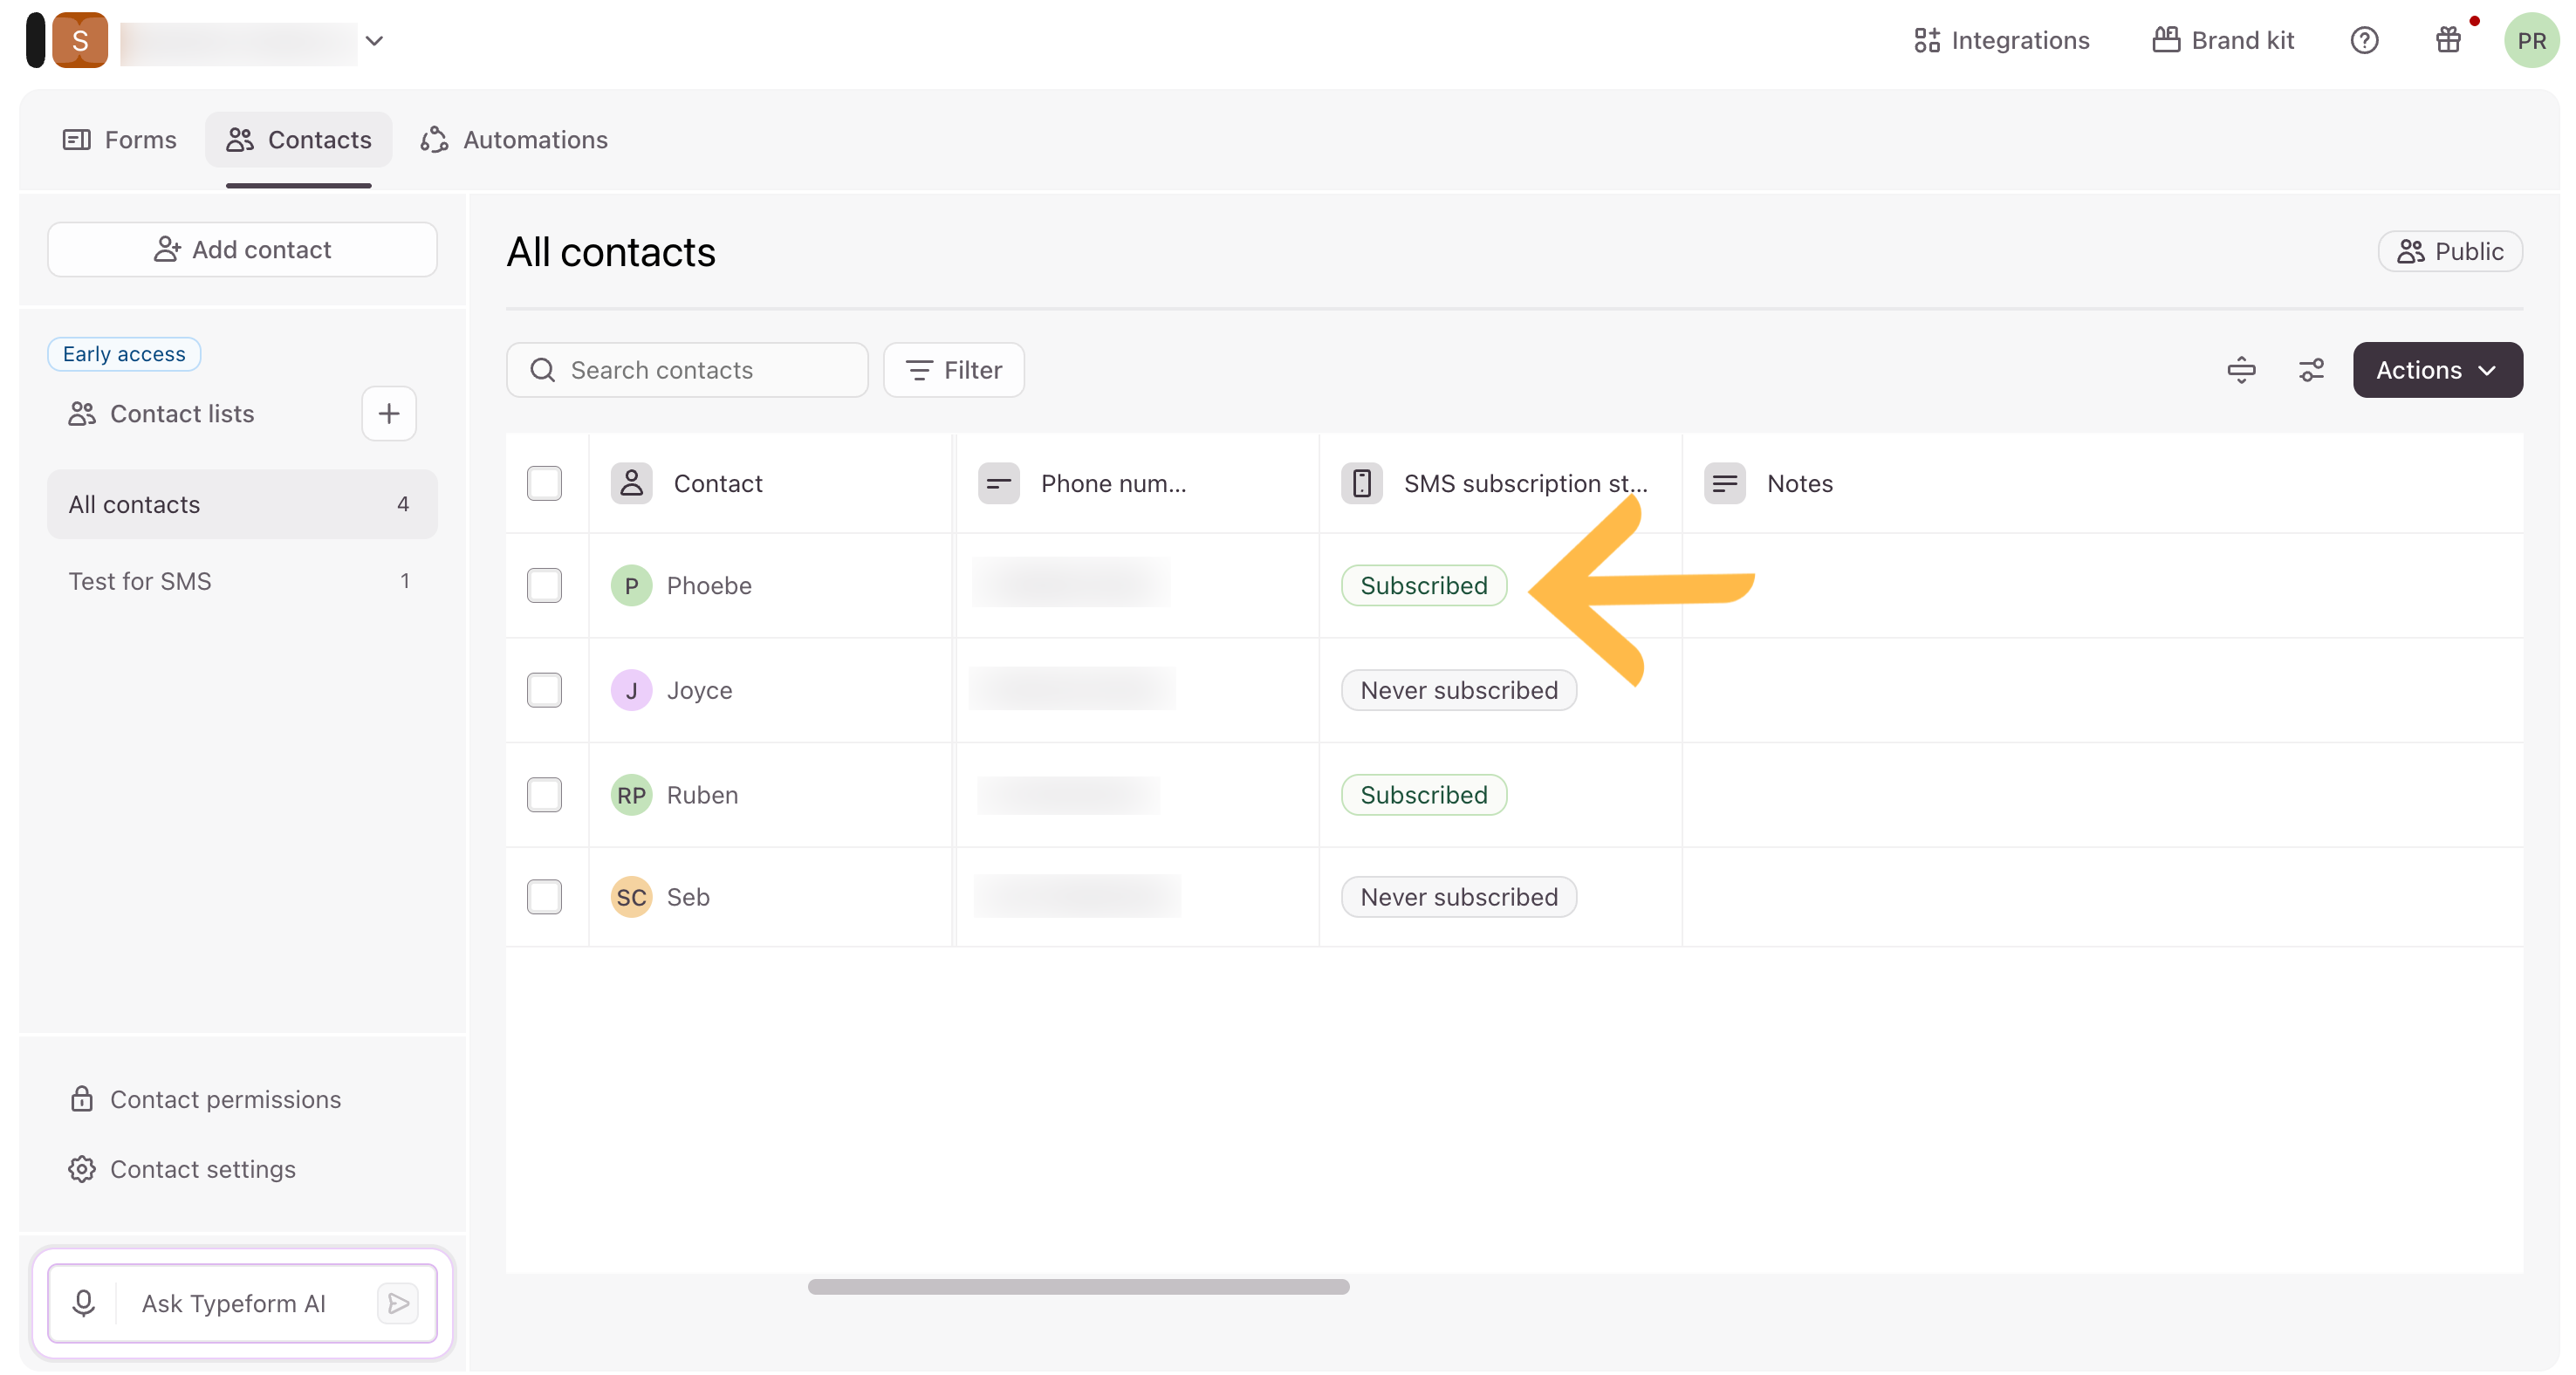The width and height of the screenshot is (2576, 1375).
Task: Open the gift box notifications icon
Action: coord(2448,40)
